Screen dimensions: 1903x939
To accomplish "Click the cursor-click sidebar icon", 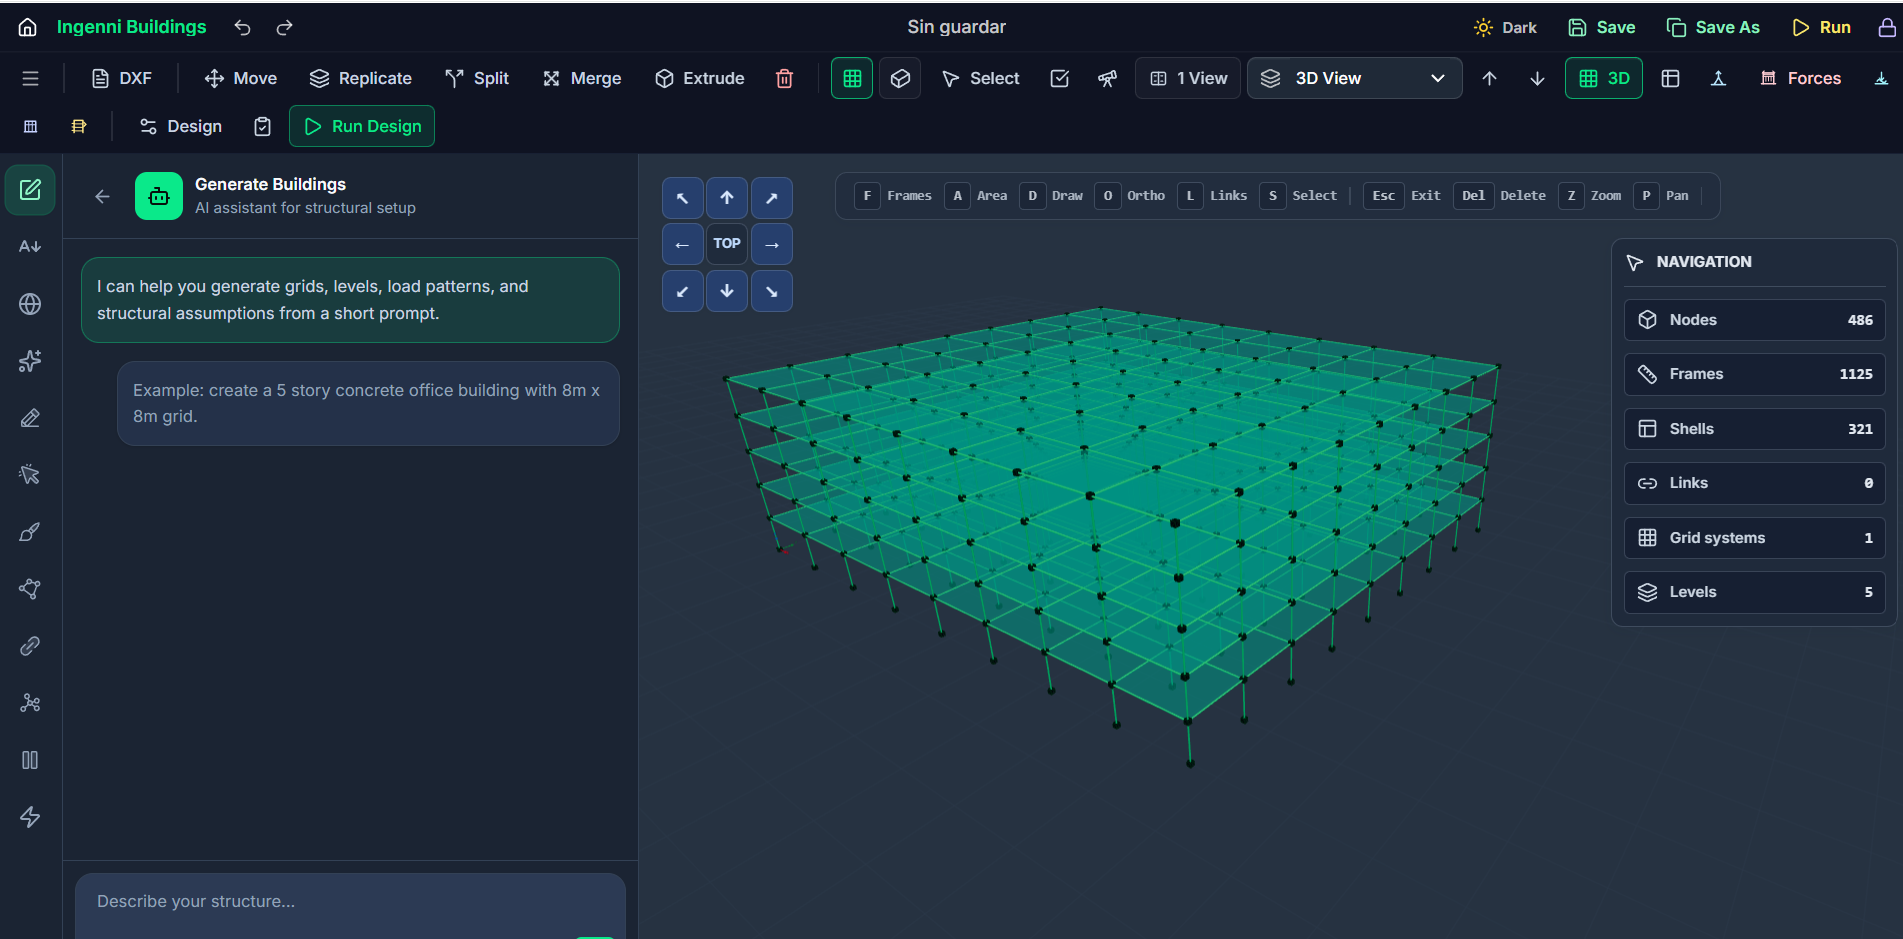I will 30,475.
